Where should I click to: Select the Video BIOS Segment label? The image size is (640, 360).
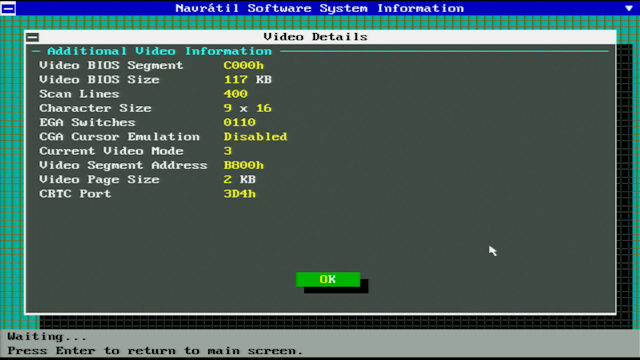[111, 65]
